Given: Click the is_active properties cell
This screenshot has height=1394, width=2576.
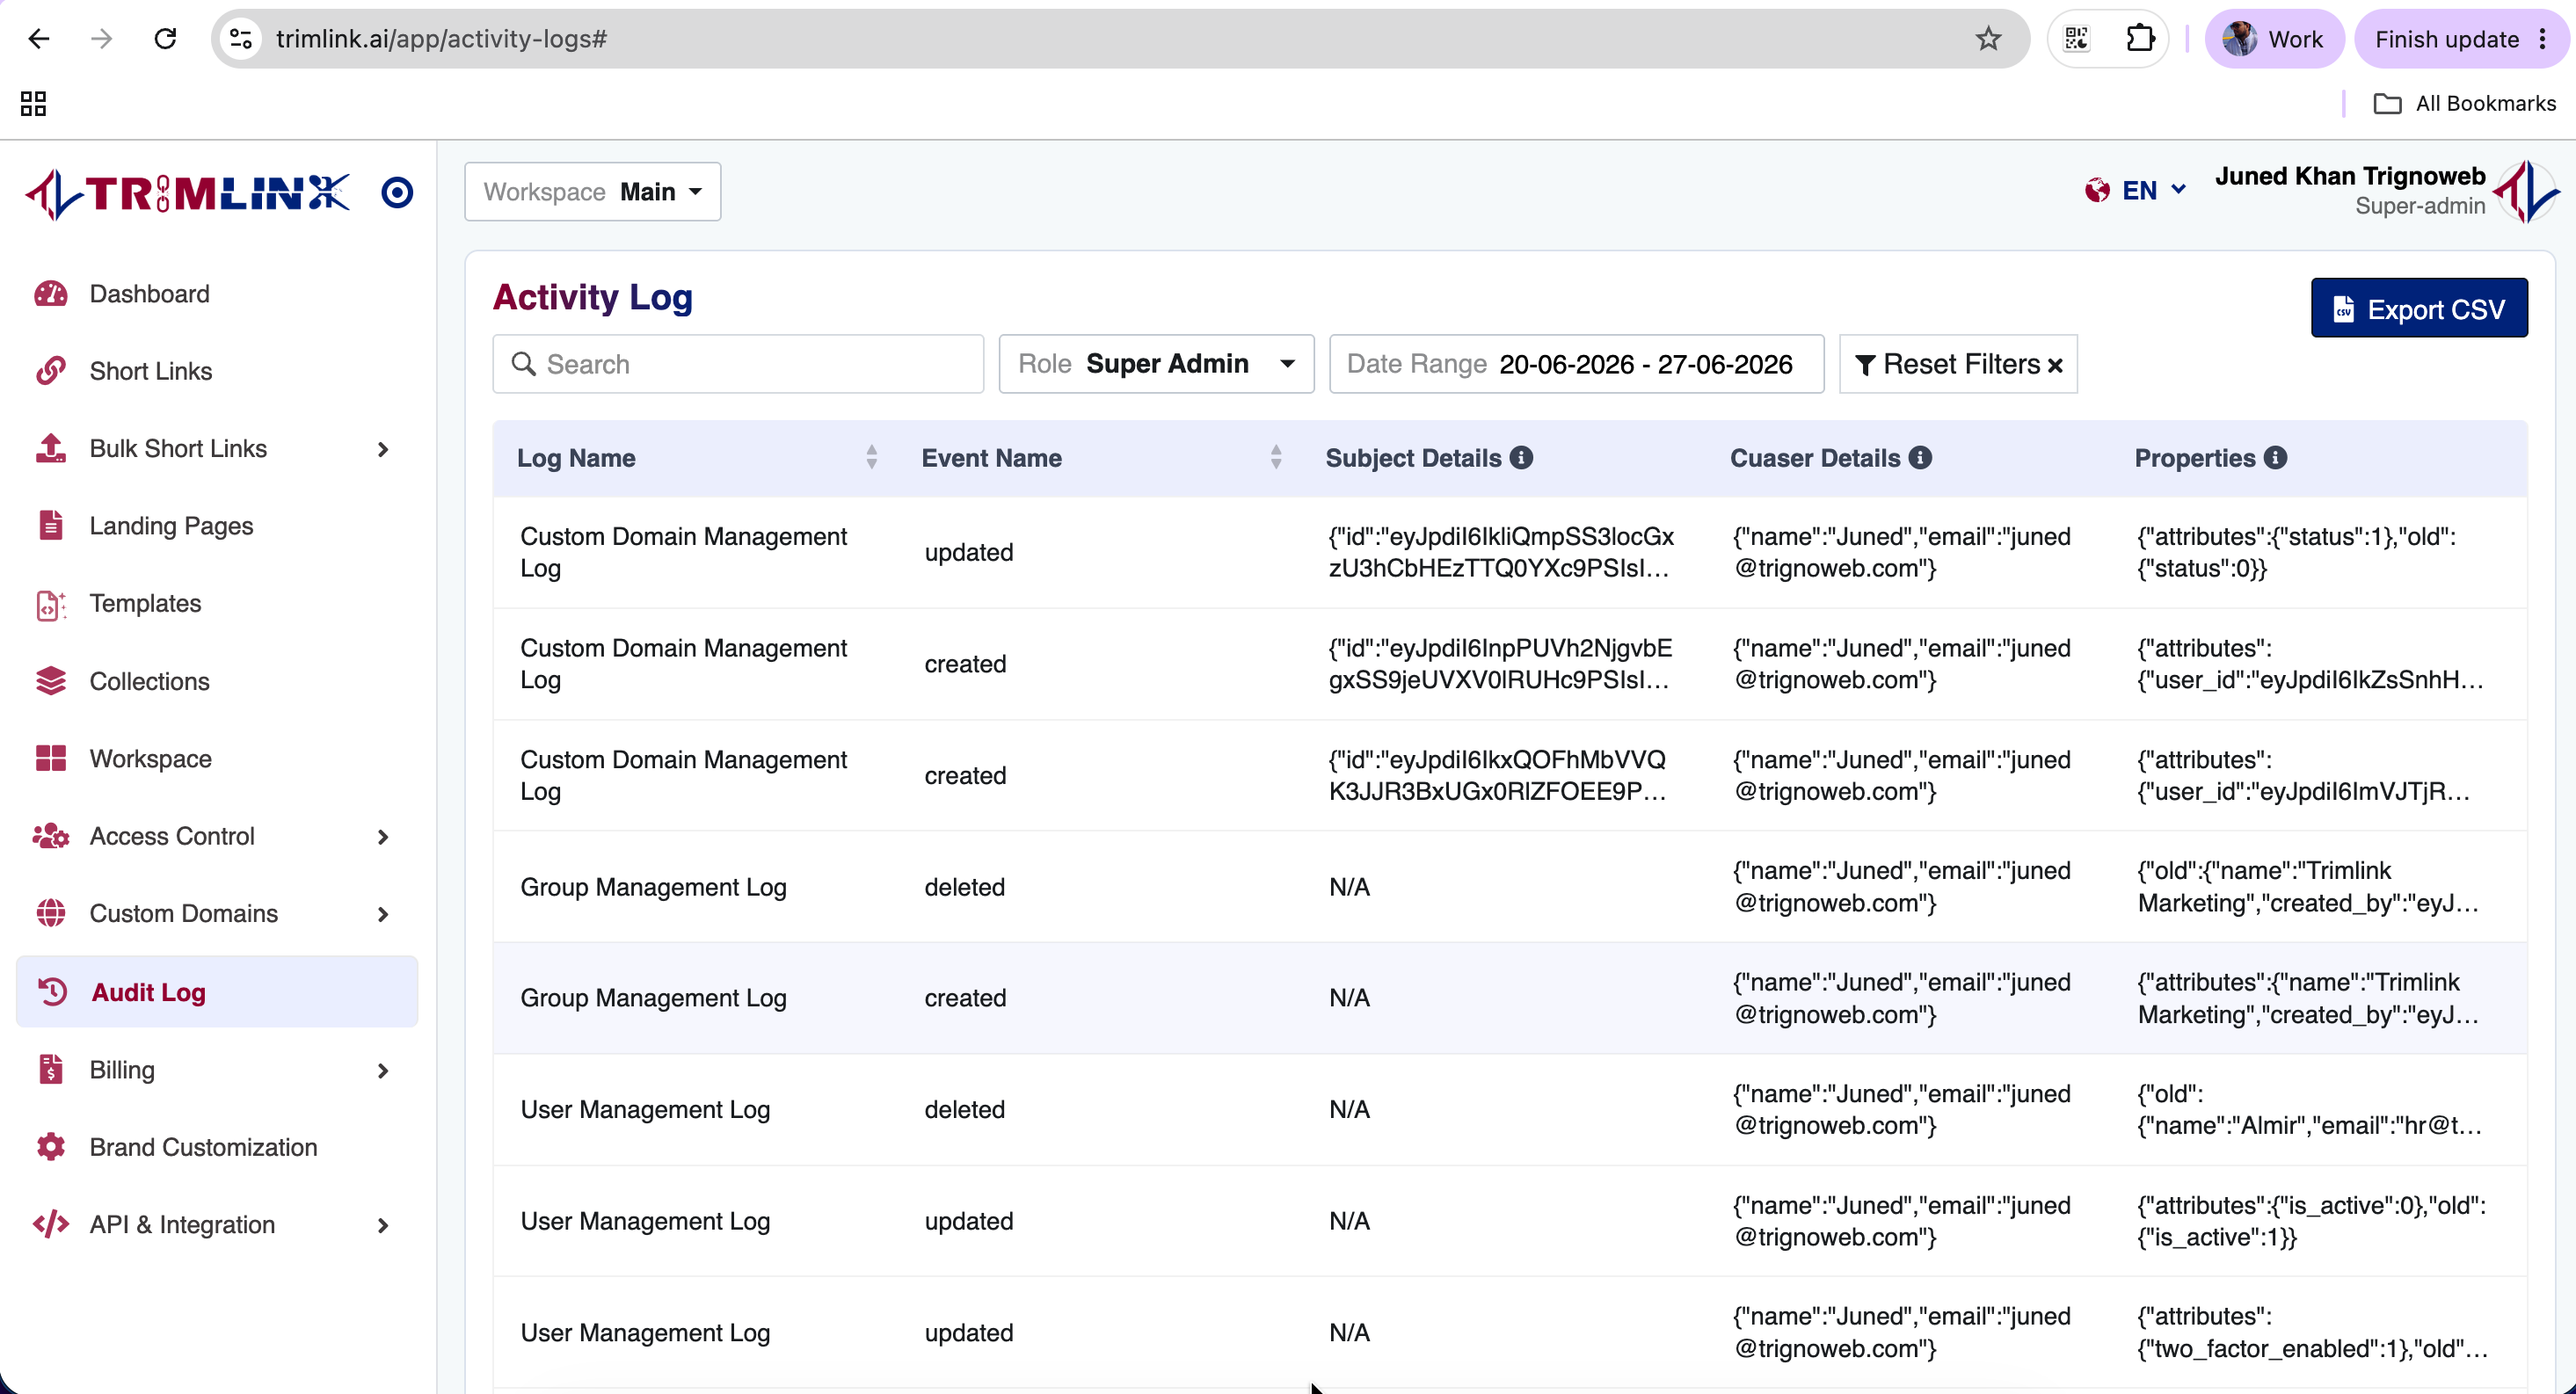Looking at the screenshot, I should tap(2312, 1221).
